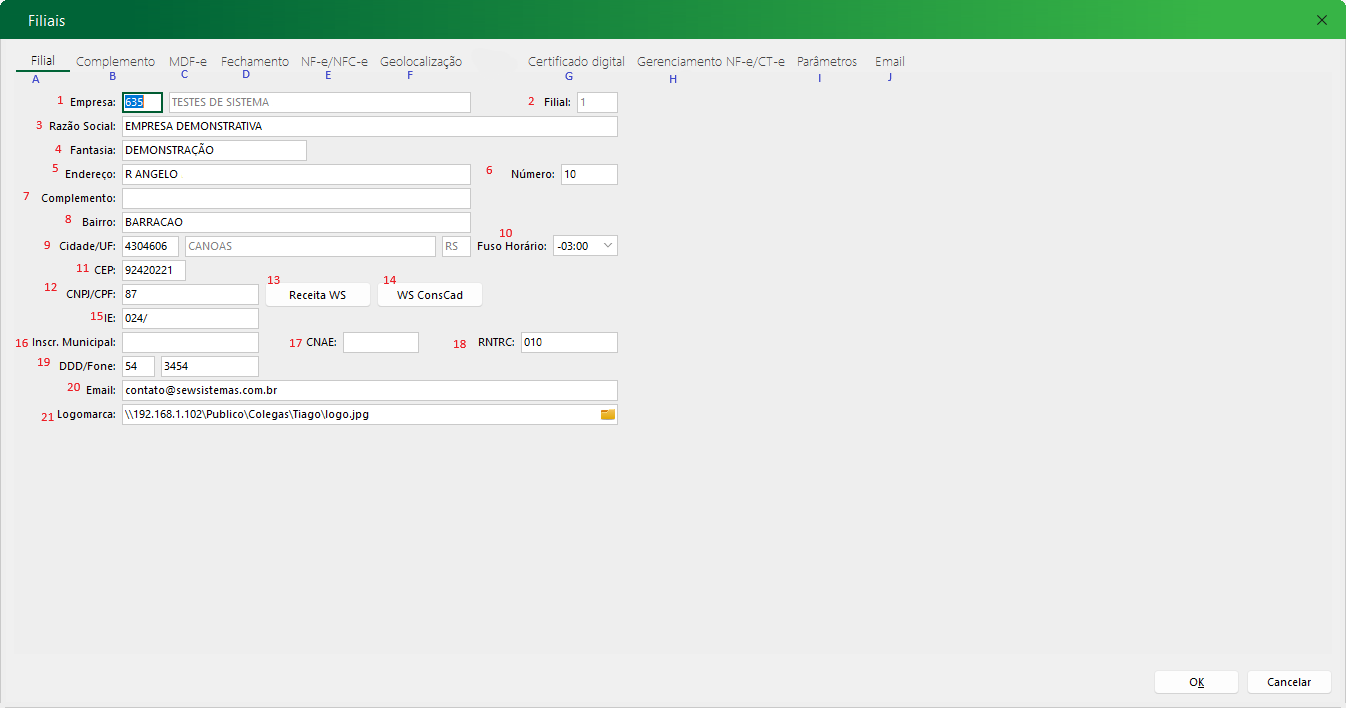Confirm with the OK button
Screen dimensions: 1346x708
[x=1196, y=682]
